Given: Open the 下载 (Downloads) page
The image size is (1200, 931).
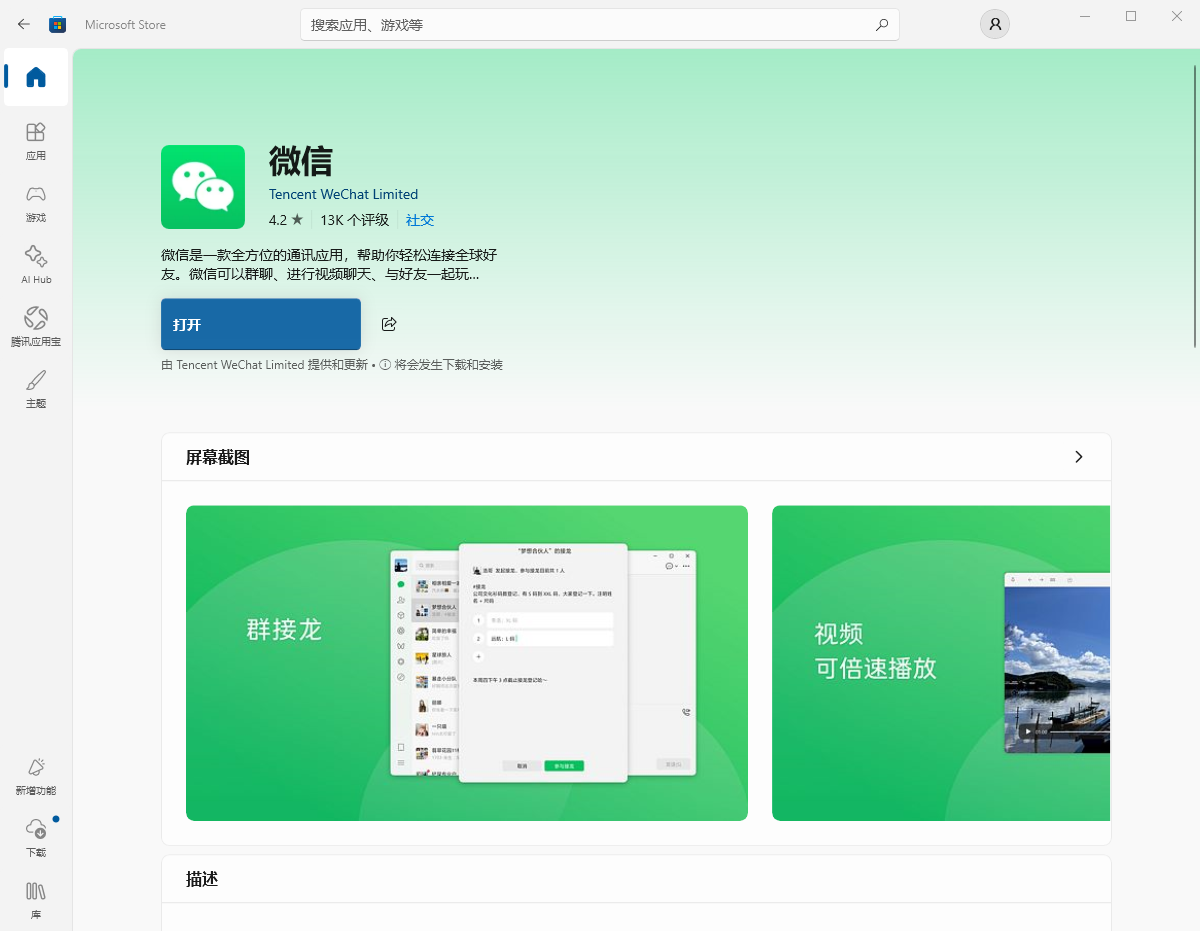Looking at the screenshot, I should [36, 838].
